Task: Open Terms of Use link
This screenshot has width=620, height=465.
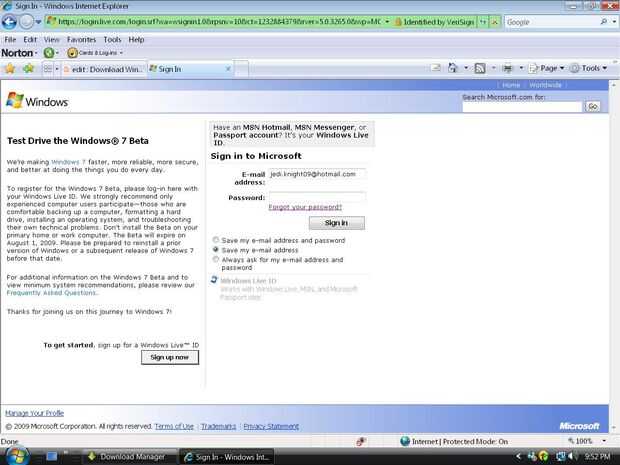Action: pyautogui.click(x=174, y=426)
